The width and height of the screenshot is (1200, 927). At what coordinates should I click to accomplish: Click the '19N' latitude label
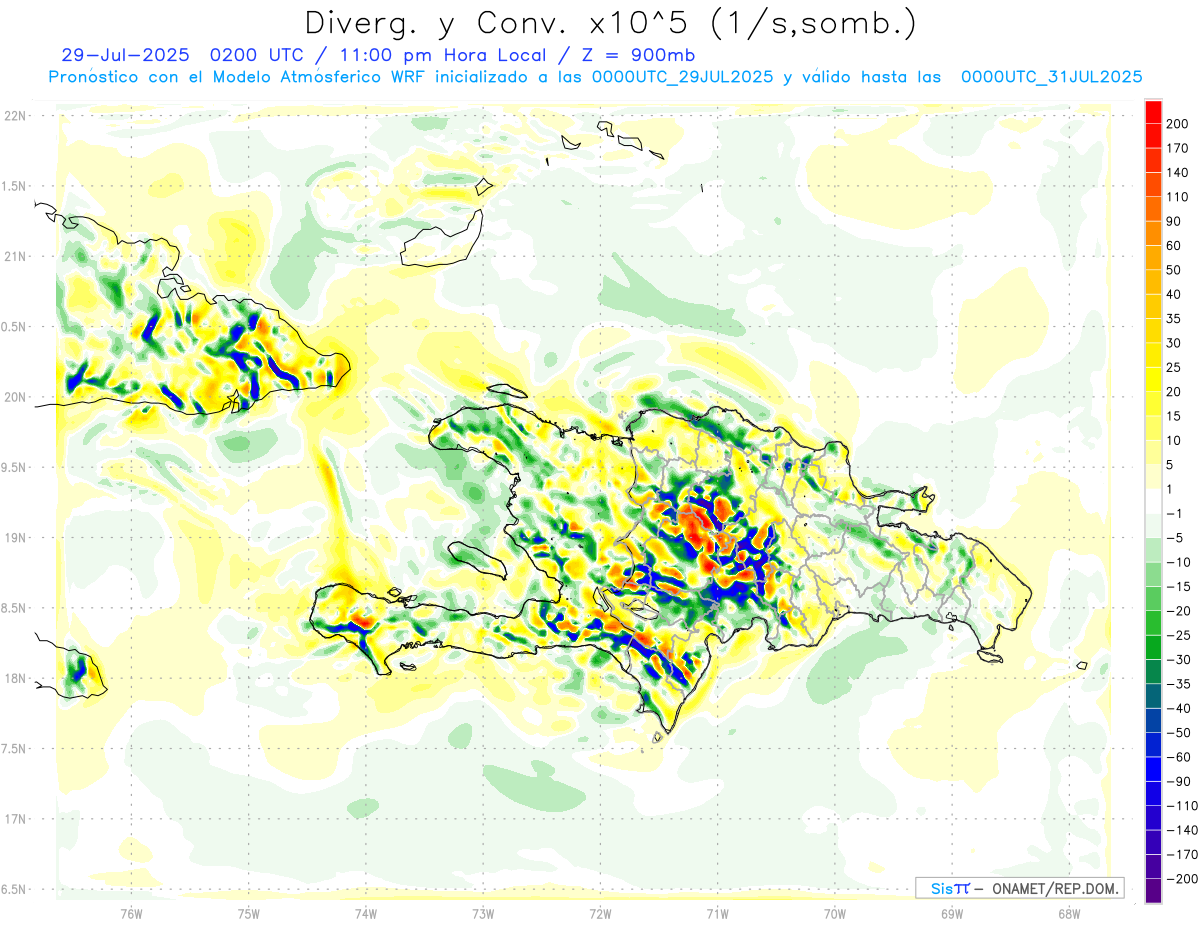15,537
